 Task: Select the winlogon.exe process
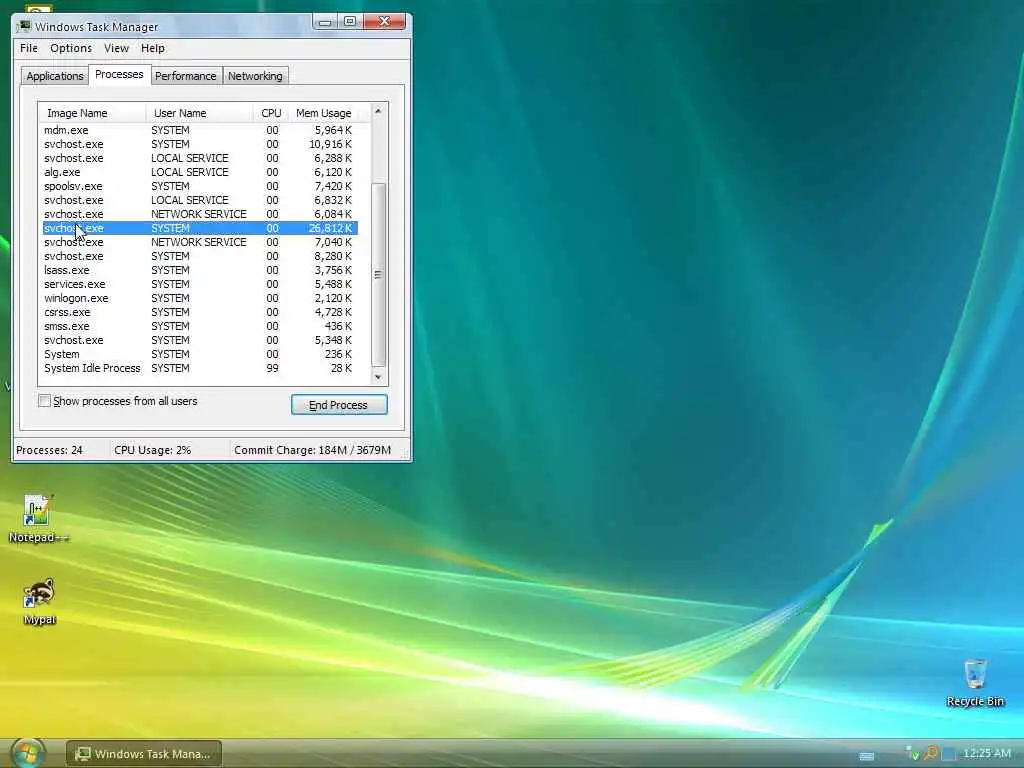click(200, 298)
